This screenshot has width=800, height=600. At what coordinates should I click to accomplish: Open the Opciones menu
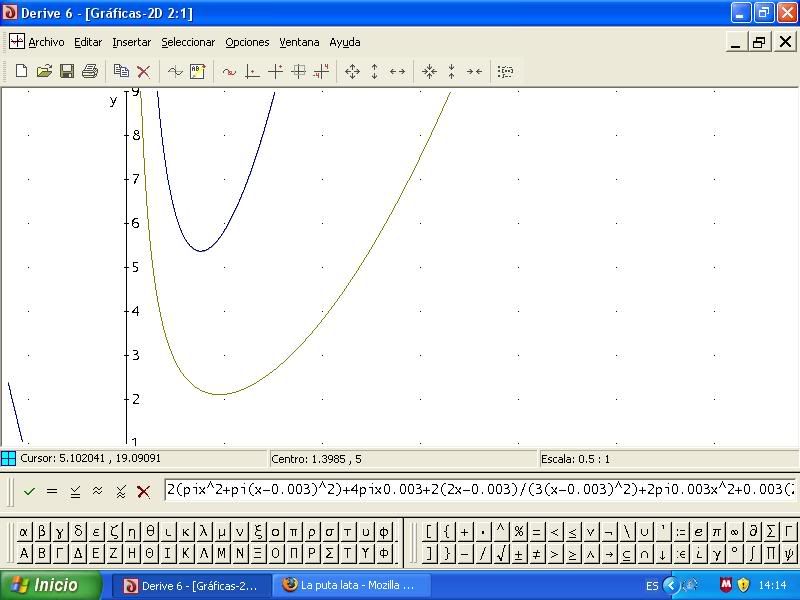(247, 42)
